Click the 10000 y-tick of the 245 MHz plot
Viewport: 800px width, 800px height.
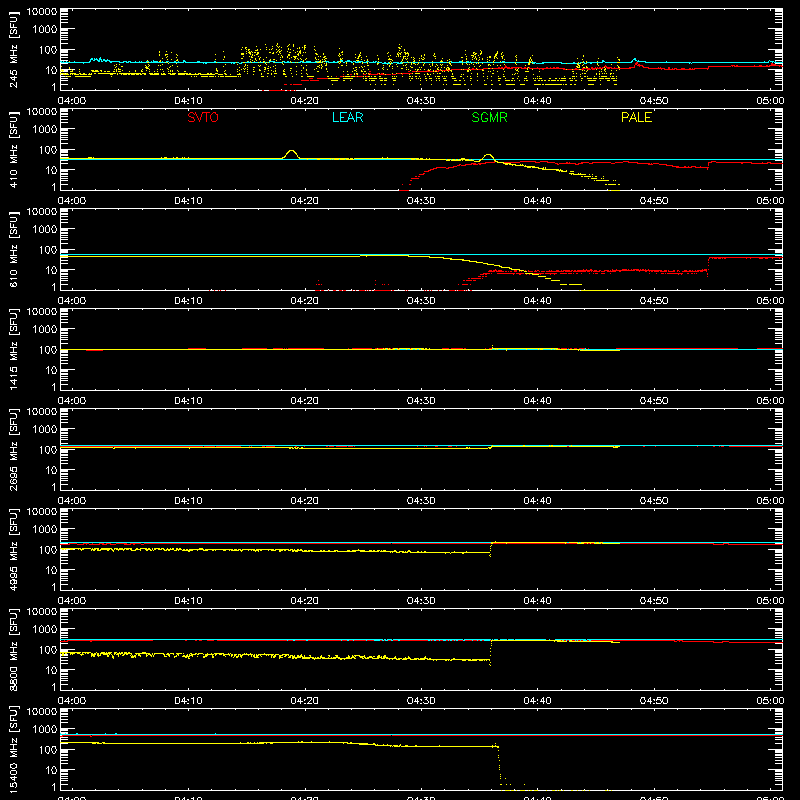(42, 12)
